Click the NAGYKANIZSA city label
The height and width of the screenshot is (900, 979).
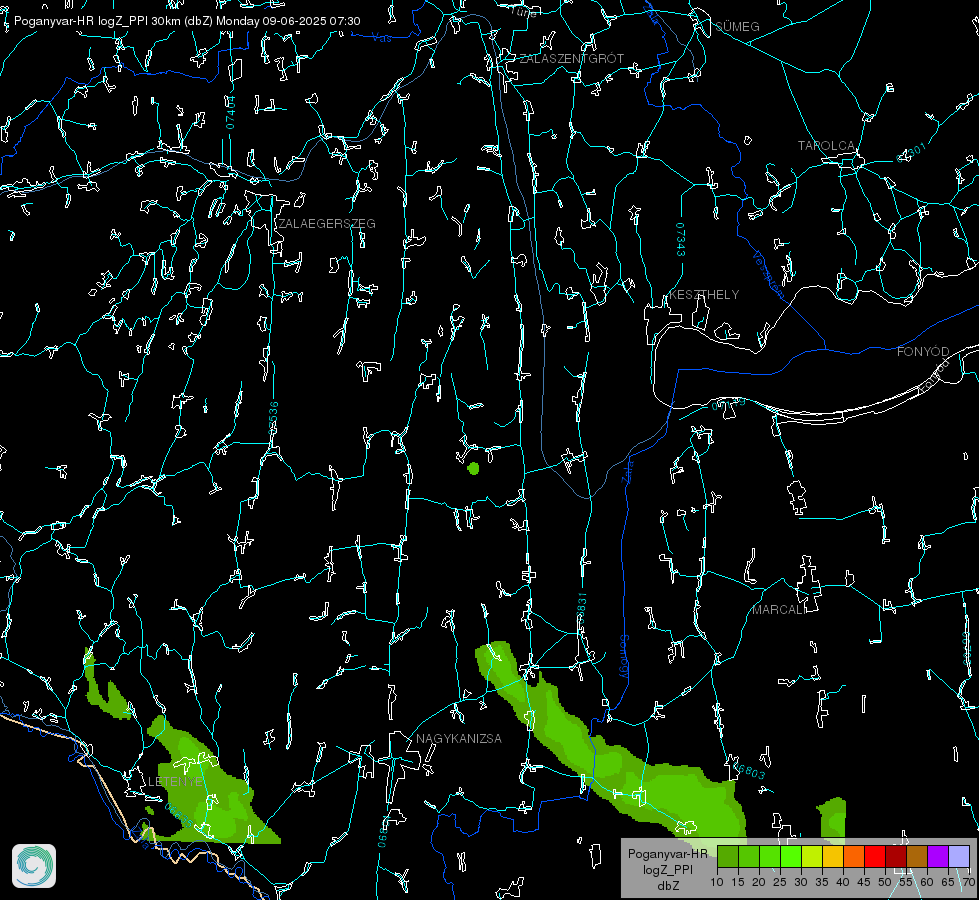pyautogui.click(x=459, y=739)
